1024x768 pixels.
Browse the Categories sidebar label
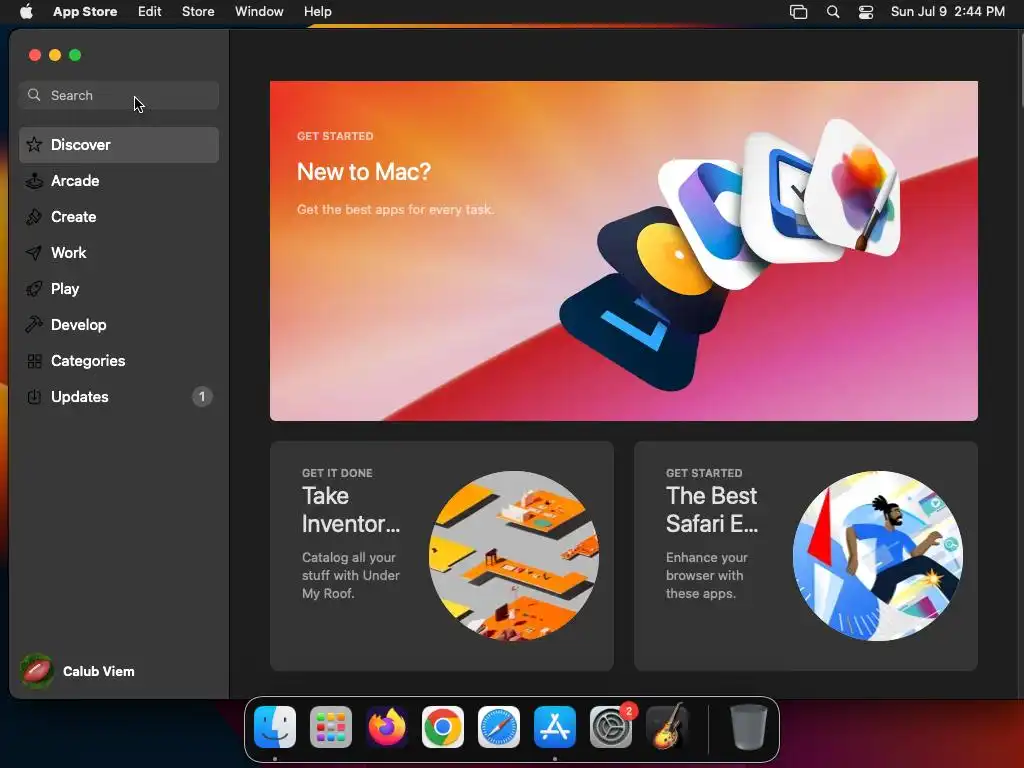tap(88, 360)
